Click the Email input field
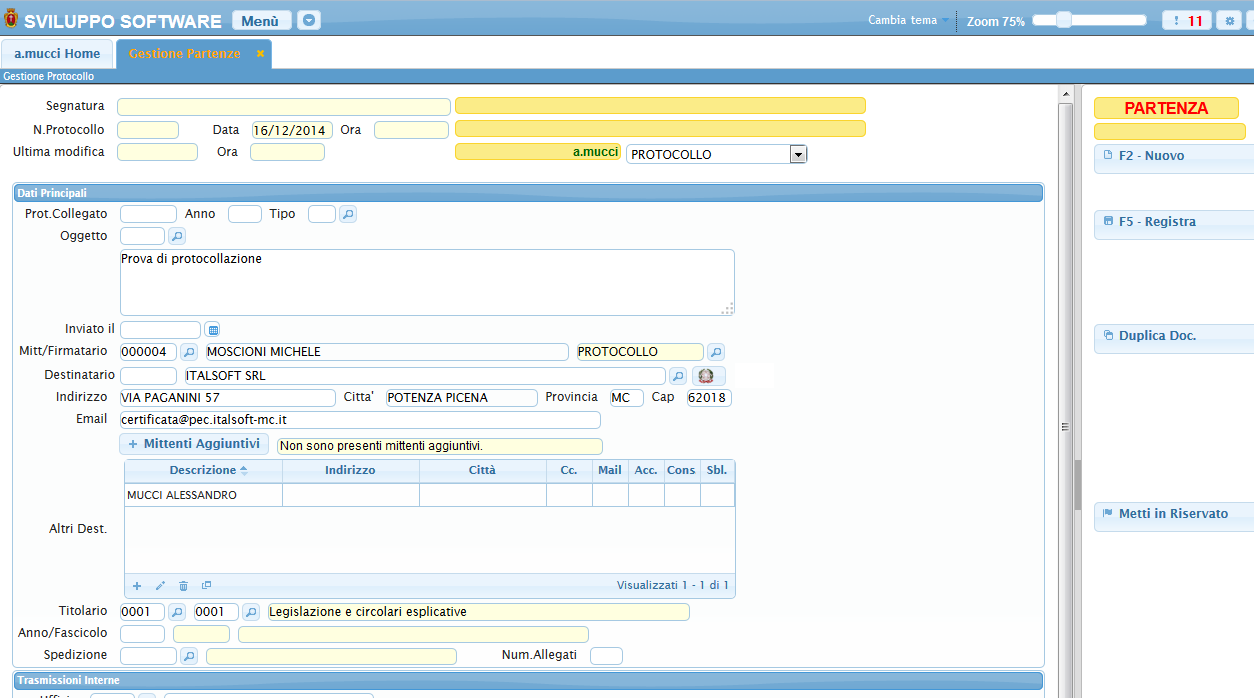Viewport: 1254px width, 698px height. pos(360,420)
